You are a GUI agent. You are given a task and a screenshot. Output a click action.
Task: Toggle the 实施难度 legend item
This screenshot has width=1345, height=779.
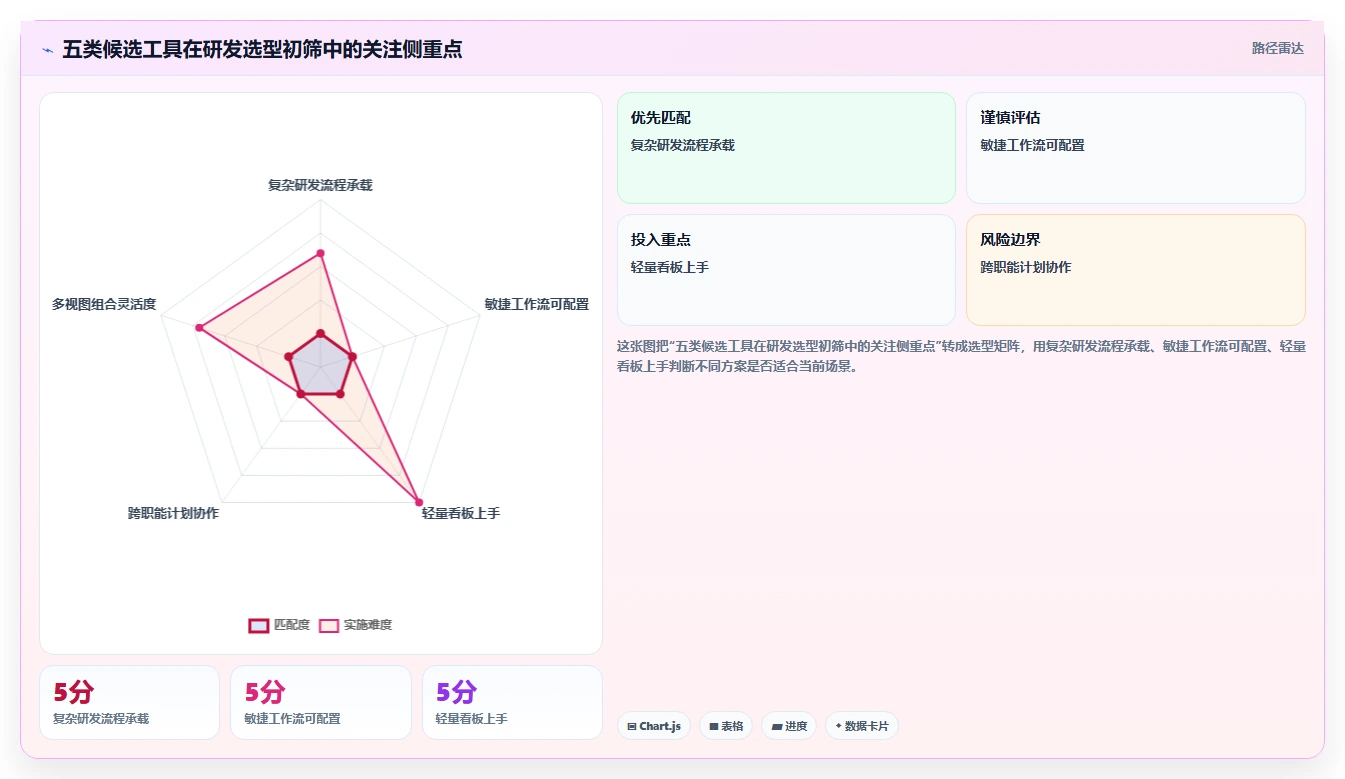pyautogui.click(x=355, y=625)
